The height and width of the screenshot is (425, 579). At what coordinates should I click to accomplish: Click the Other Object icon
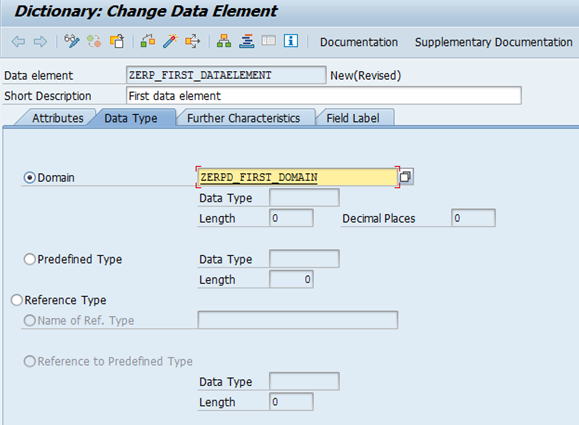(x=117, y=41)
